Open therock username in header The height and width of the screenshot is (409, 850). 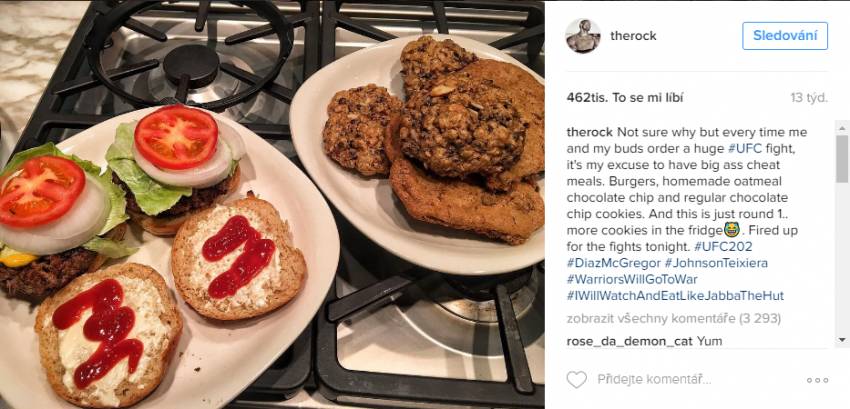[x=633, y=36]
